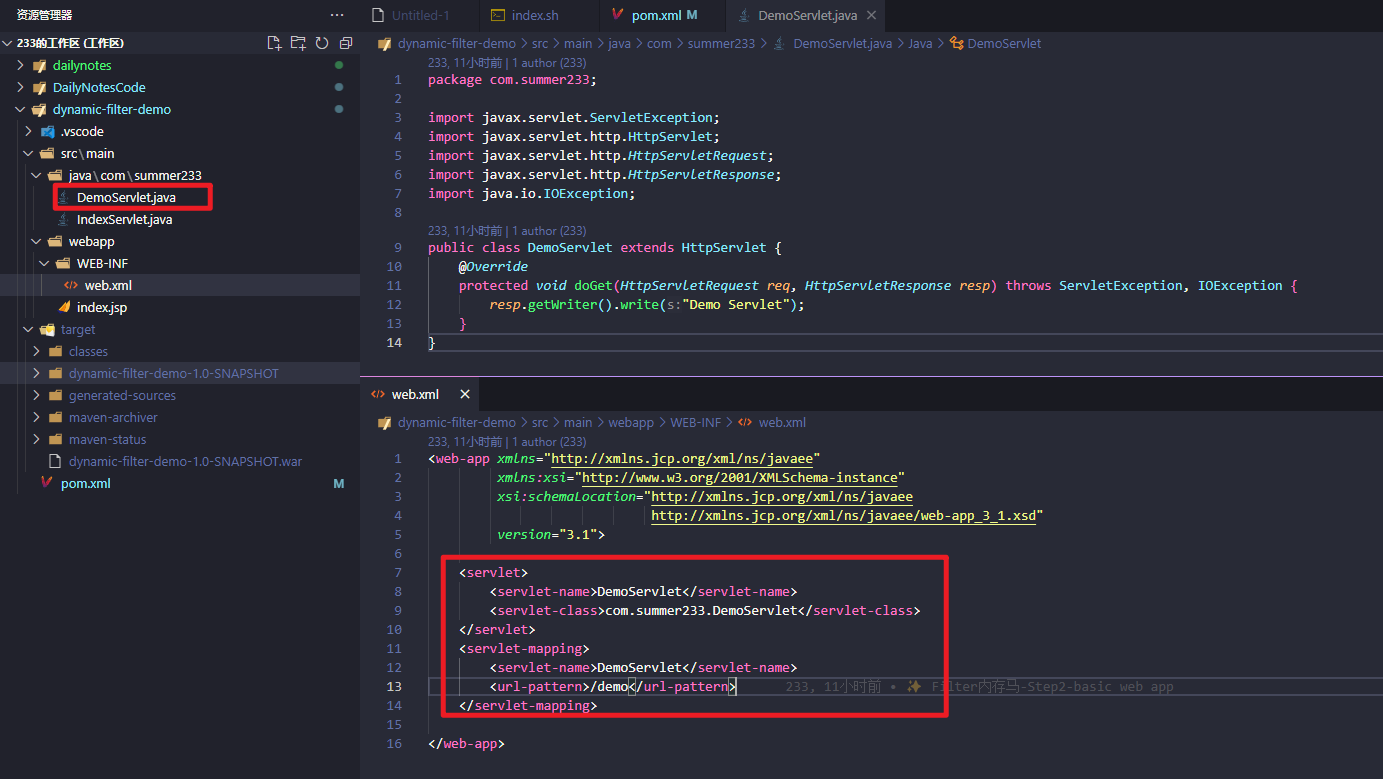This screenshot has width=1383, height=779.
Task: Click line number 12 in DemoServlet.java
Action: pyautogui.click(x=394, y=304)
